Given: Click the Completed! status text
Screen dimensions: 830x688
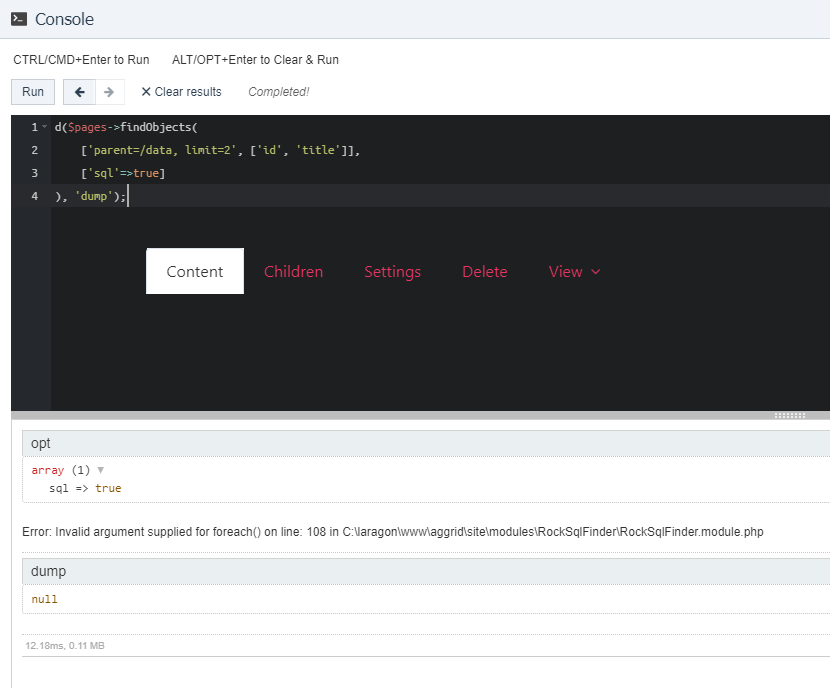Looking at the screenshot, I should click(x=278, y=92).
